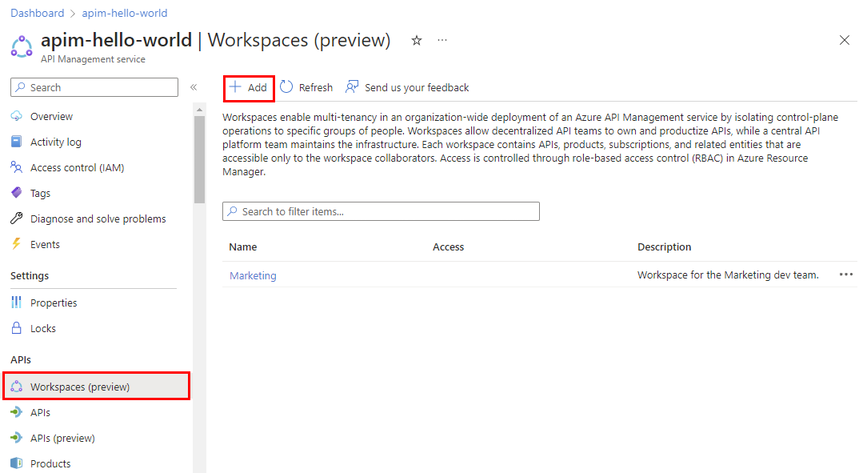Click the Overview cloud icon
Screen dimensions: 863x473
(17, 116)
